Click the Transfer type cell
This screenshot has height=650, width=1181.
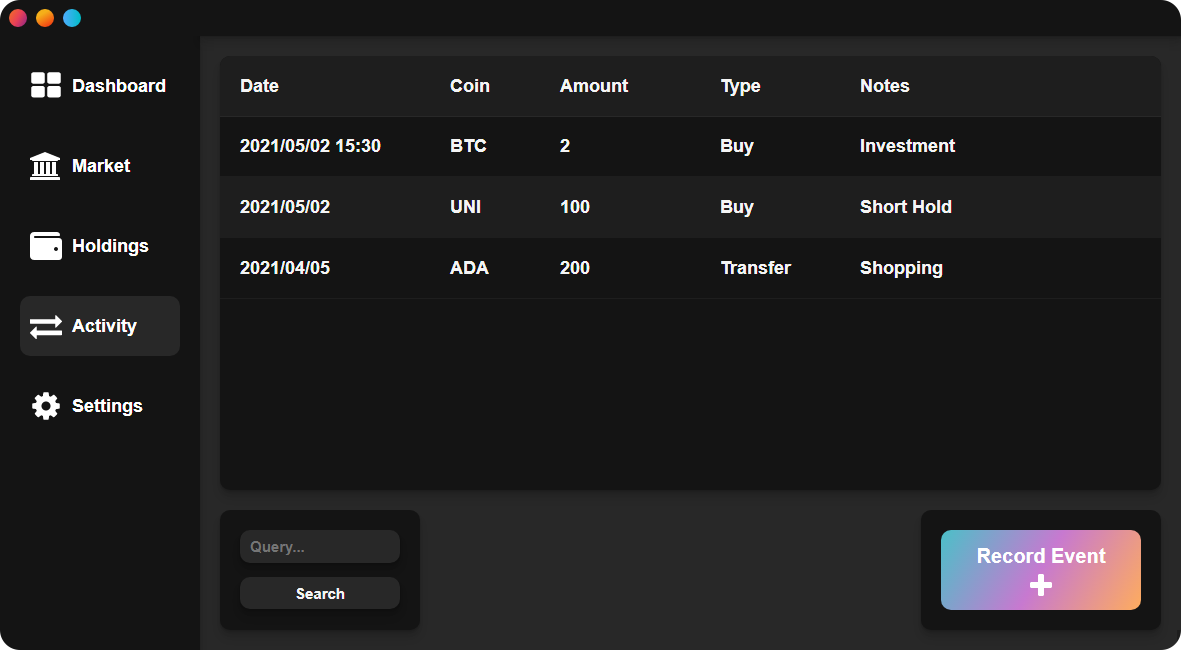coord(755,268)
